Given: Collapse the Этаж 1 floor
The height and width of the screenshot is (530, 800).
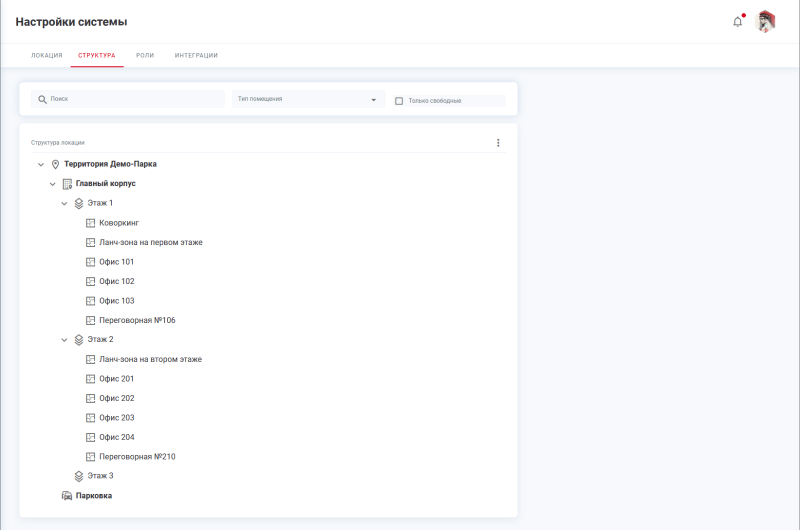Looking at the screenshot, I should pos(65,203).
